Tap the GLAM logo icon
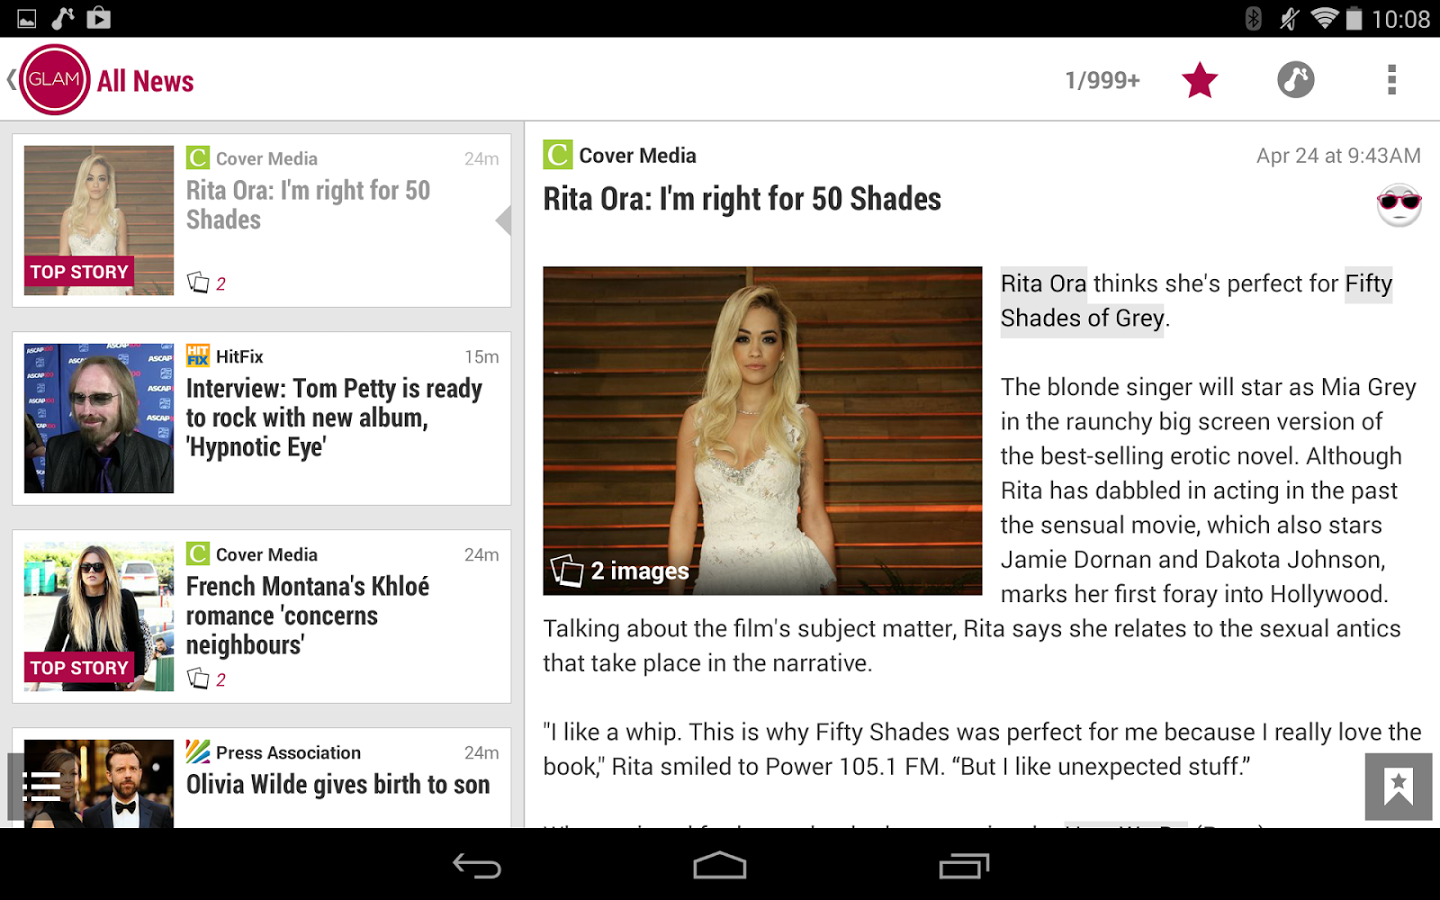The height and width of the screenshot is (900, 1440). pos(54,80)
